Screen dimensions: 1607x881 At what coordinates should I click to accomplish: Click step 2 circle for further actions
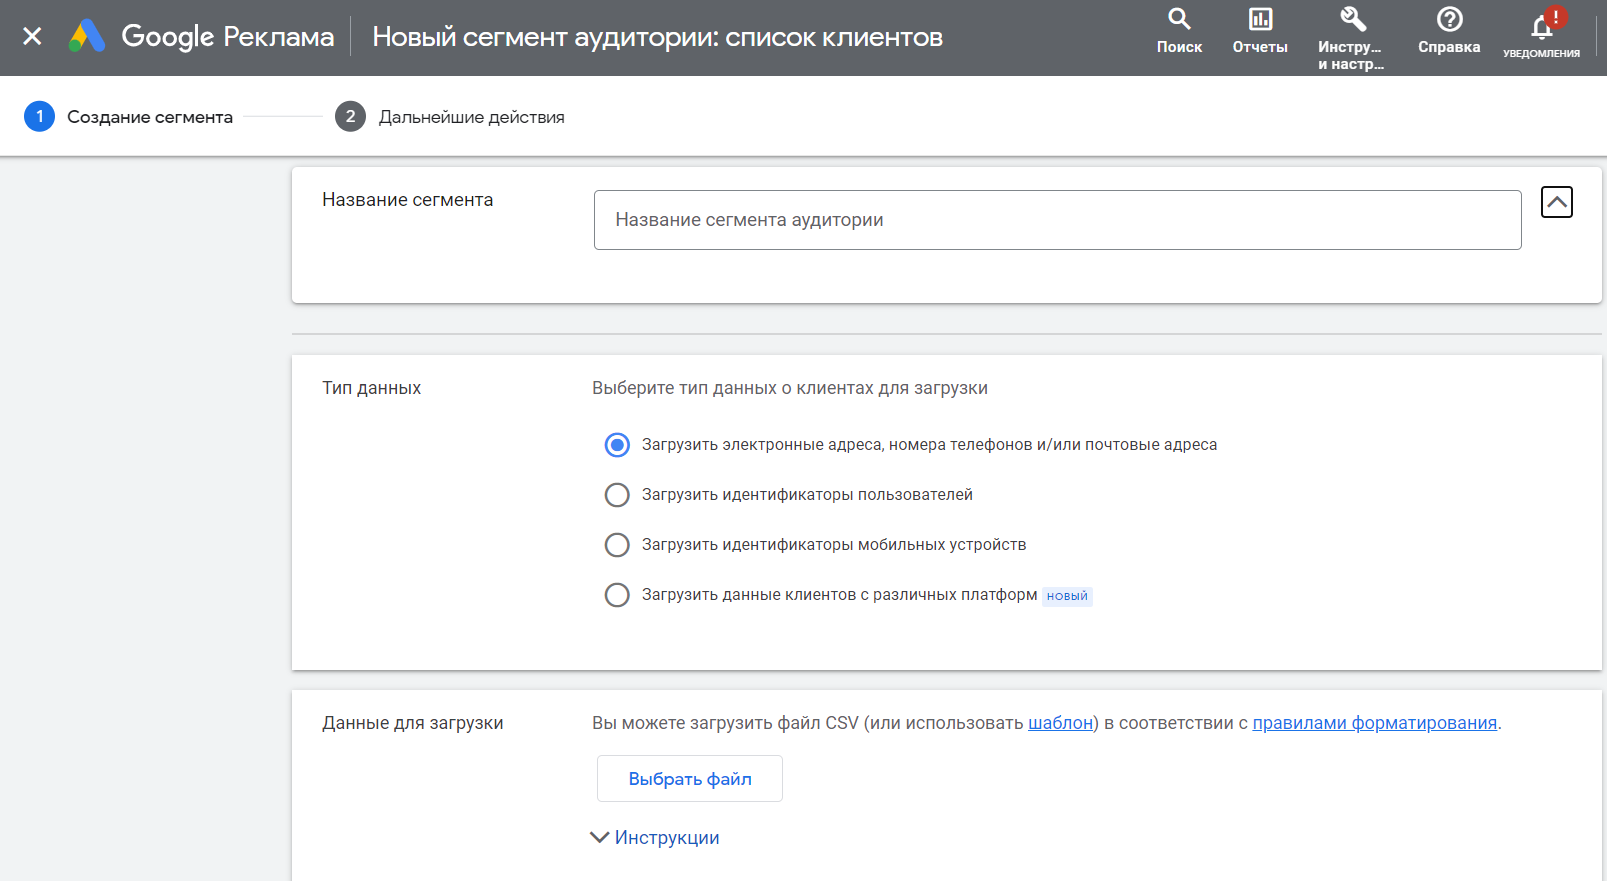point(350,117)
